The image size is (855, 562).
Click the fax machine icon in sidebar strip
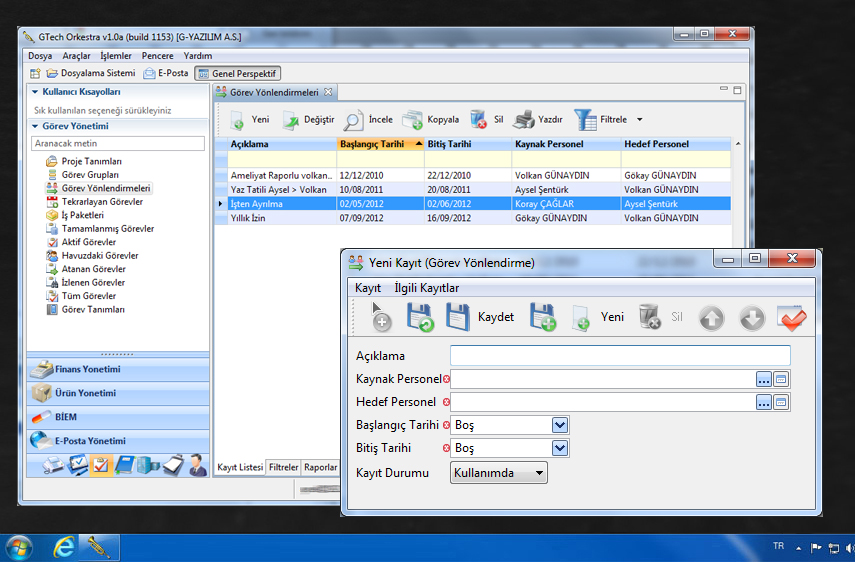tap(53, 464)
